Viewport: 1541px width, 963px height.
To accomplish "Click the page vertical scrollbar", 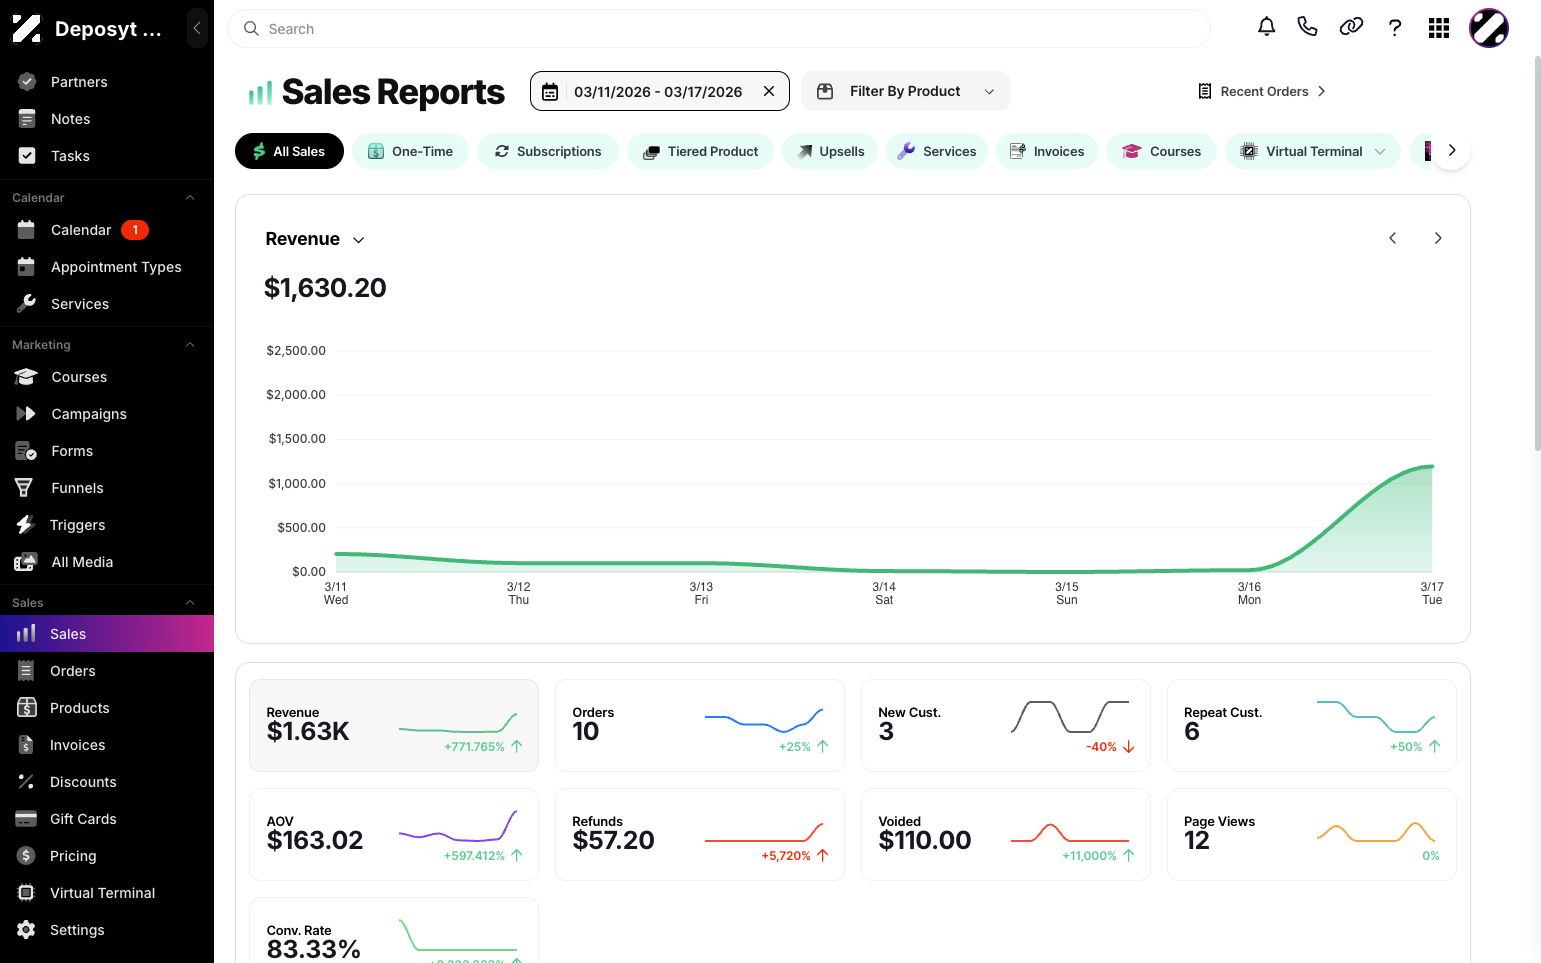I will 1537,253.
